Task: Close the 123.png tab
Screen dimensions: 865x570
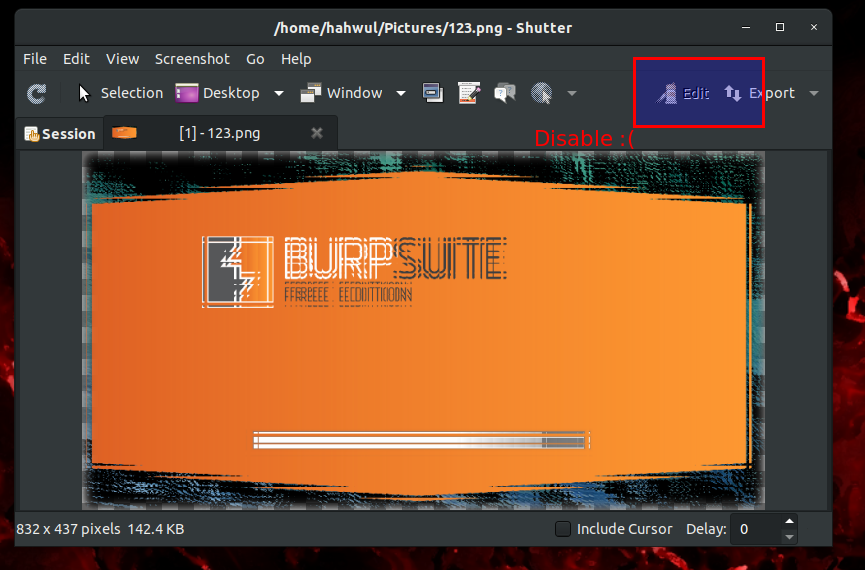Action: pos(317,133)
